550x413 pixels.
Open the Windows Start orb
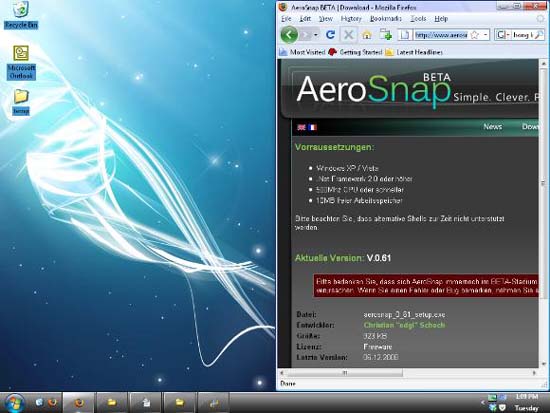pyautogui.click(x=14, y=402)
